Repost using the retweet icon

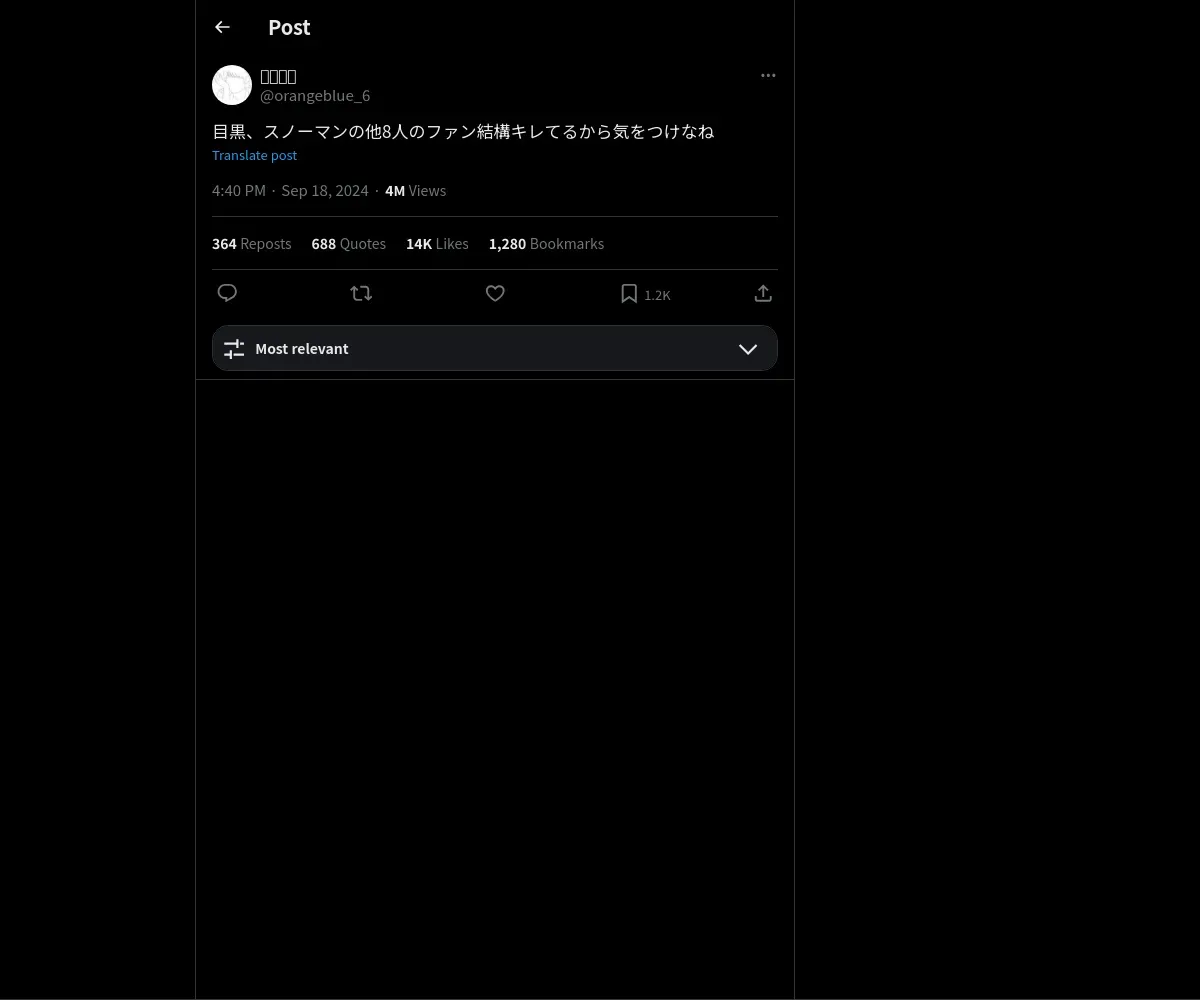[x=361, y=293]
